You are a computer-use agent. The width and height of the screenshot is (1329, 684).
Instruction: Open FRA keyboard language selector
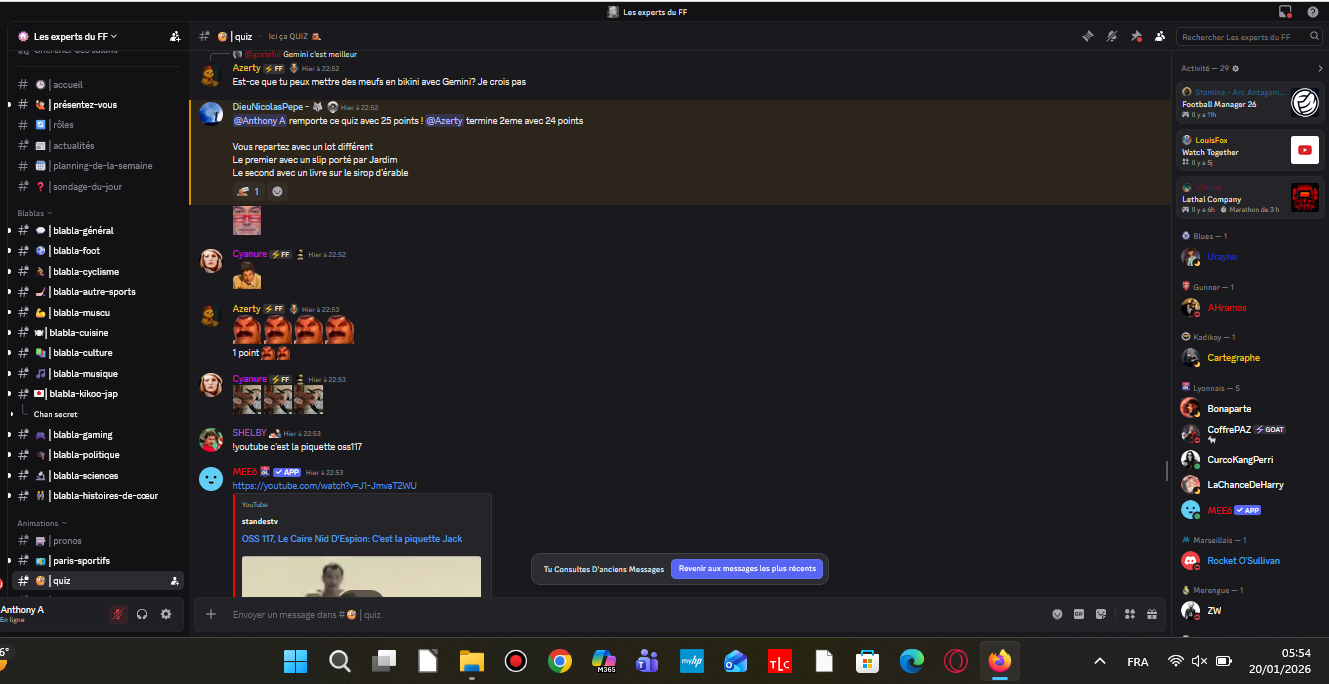pyautogui.click(x=1138, y=662)
